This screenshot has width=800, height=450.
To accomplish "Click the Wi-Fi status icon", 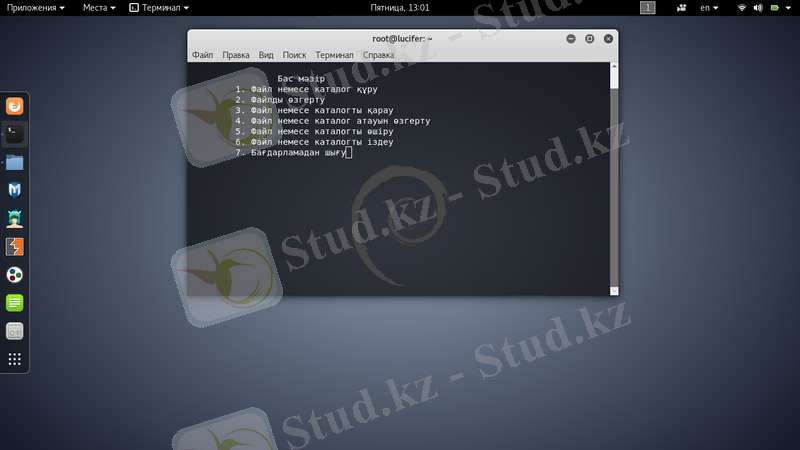I will click(742, 7).
